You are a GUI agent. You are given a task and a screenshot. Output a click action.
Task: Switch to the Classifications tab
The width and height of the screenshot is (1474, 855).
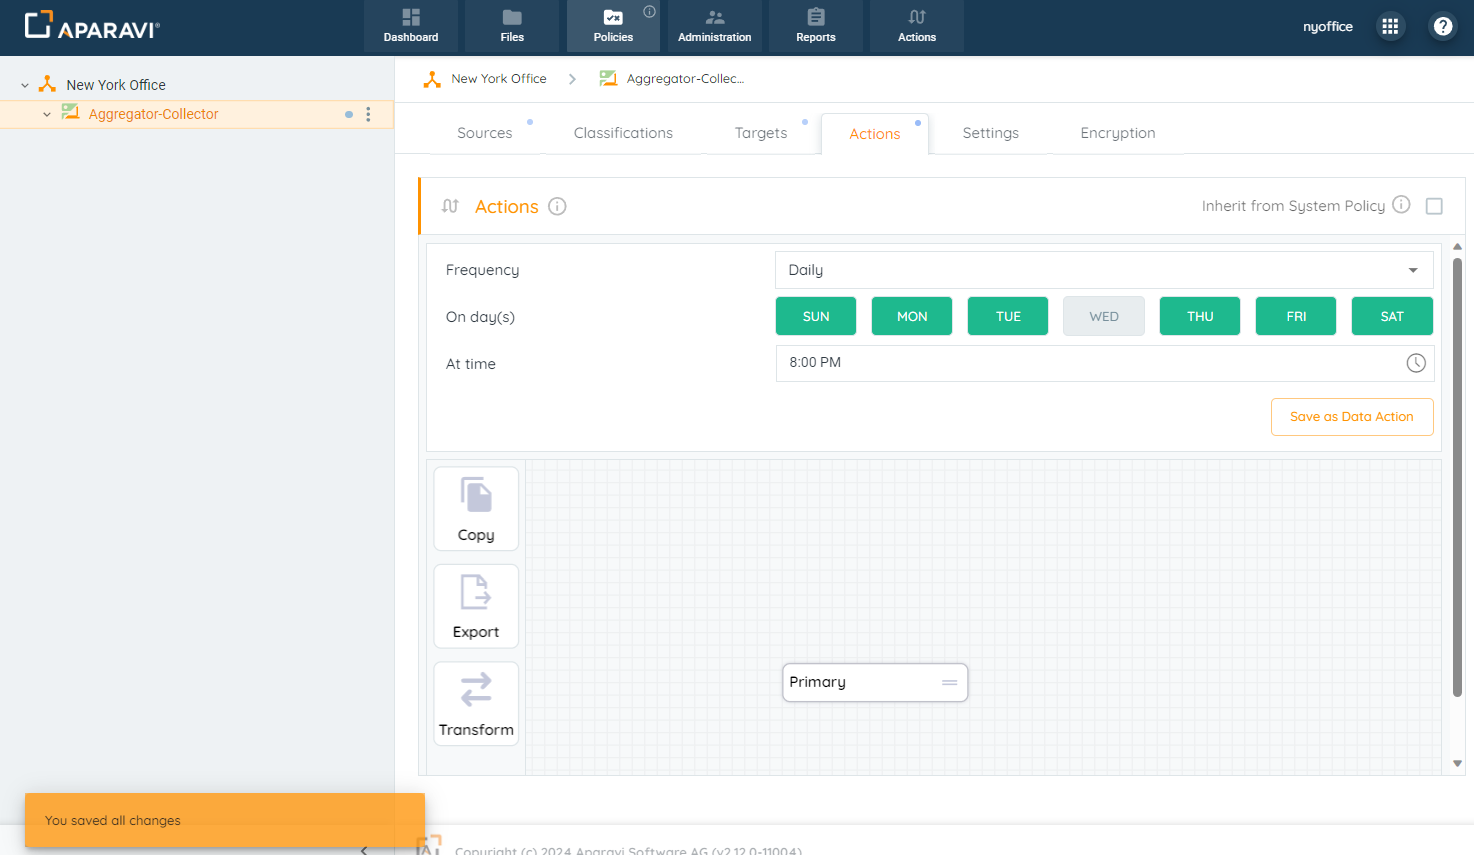tap(623, 133)
